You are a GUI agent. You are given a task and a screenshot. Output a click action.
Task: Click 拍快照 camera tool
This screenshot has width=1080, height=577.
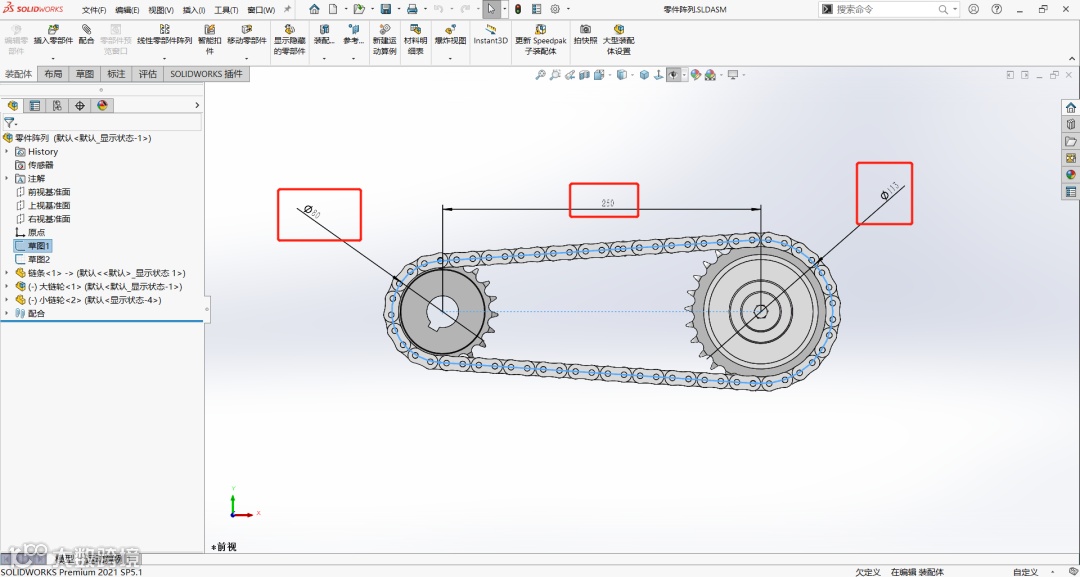pyautogui.click(x=585, y=35)
